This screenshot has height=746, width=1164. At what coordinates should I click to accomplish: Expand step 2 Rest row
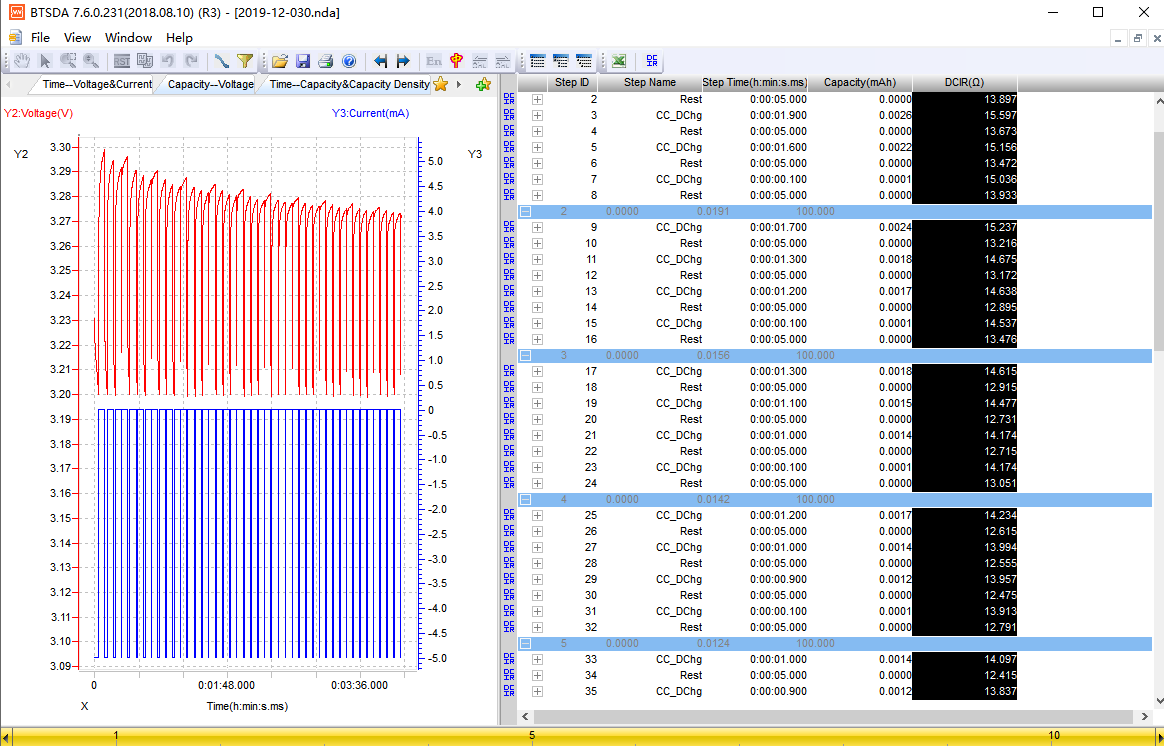coord(537,99)
